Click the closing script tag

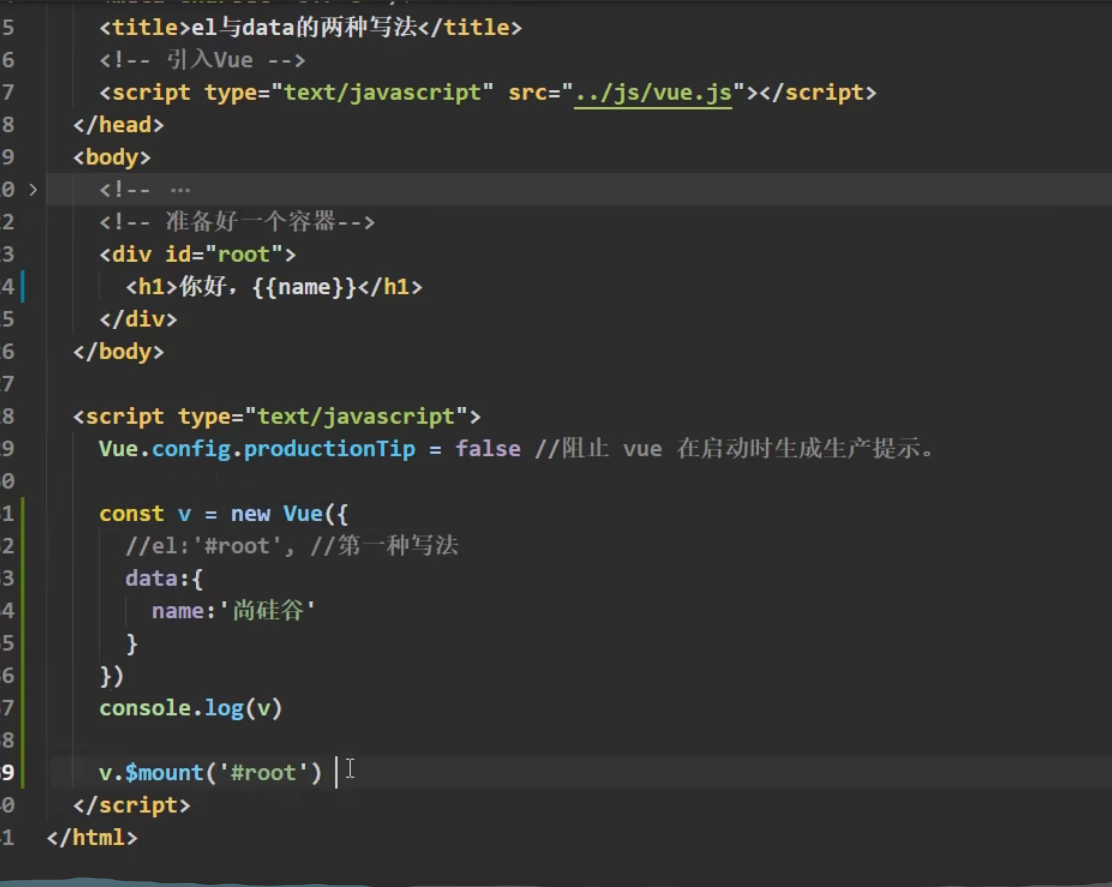point(132,805)
